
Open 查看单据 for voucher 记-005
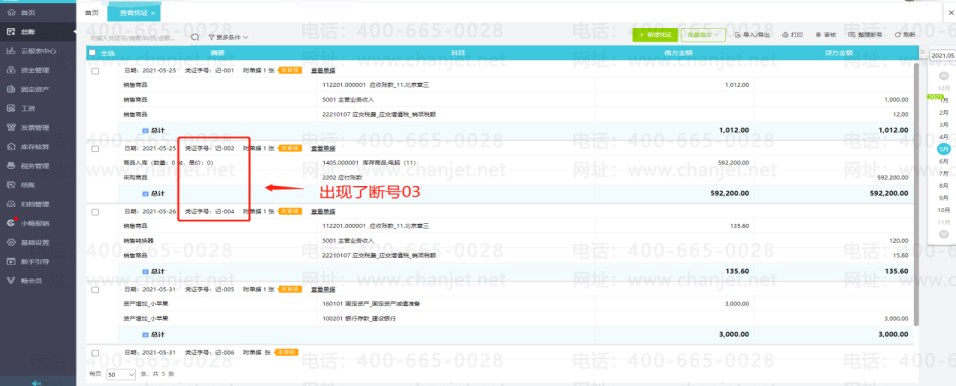pyautogui.click(x=323, y=290)
